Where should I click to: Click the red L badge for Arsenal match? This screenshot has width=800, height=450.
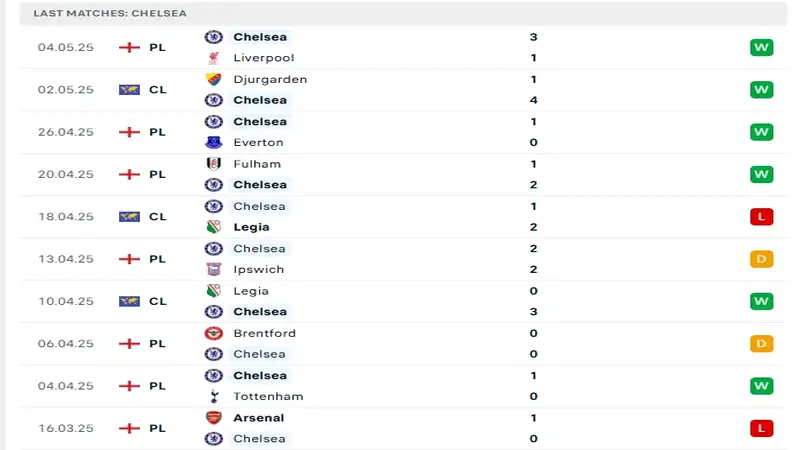click(761, 429)
